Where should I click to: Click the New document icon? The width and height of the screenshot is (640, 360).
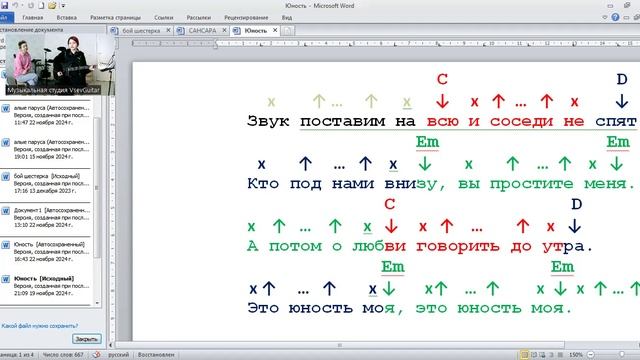[41, 6]
